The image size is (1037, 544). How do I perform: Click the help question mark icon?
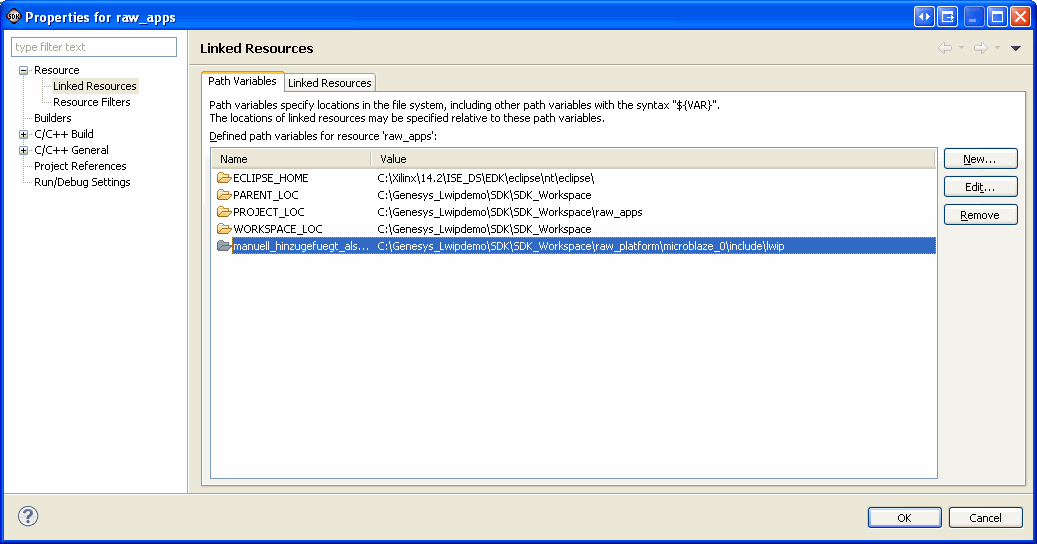click(28, 516)
